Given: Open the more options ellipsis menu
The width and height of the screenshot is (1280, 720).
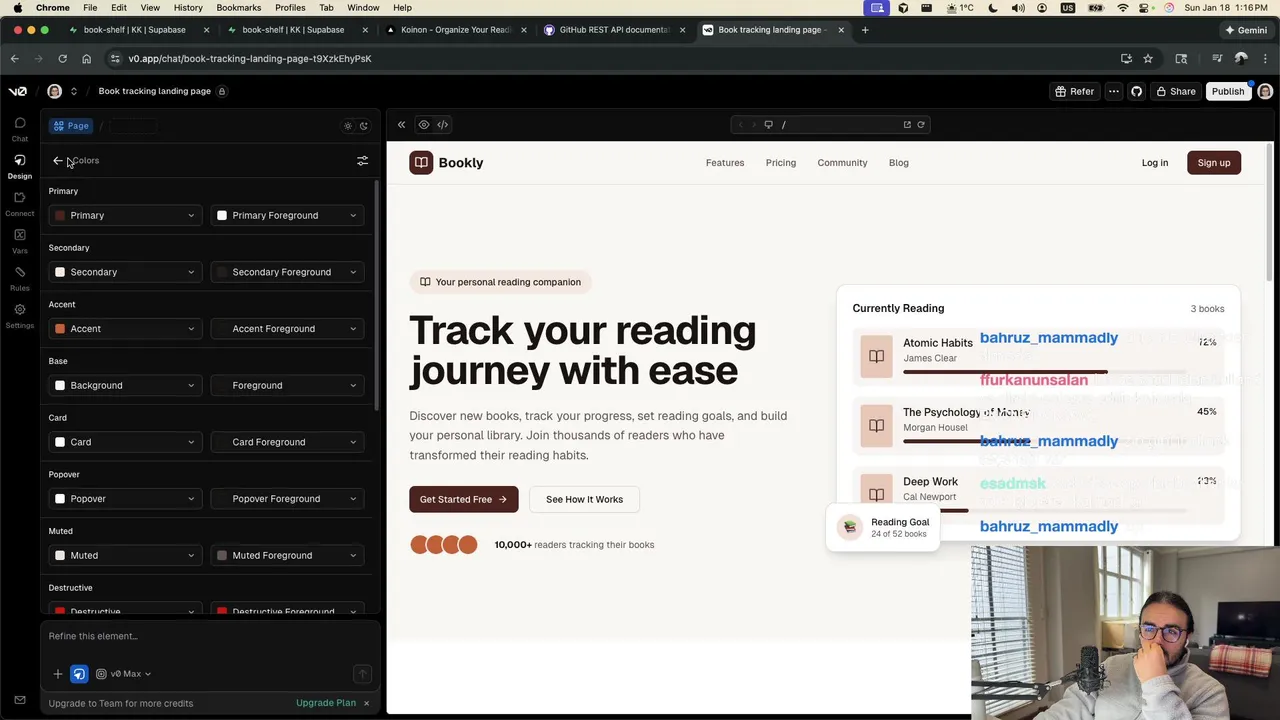Looking at the screenshot, I should pyautogui.click(x=1113, y=91).
